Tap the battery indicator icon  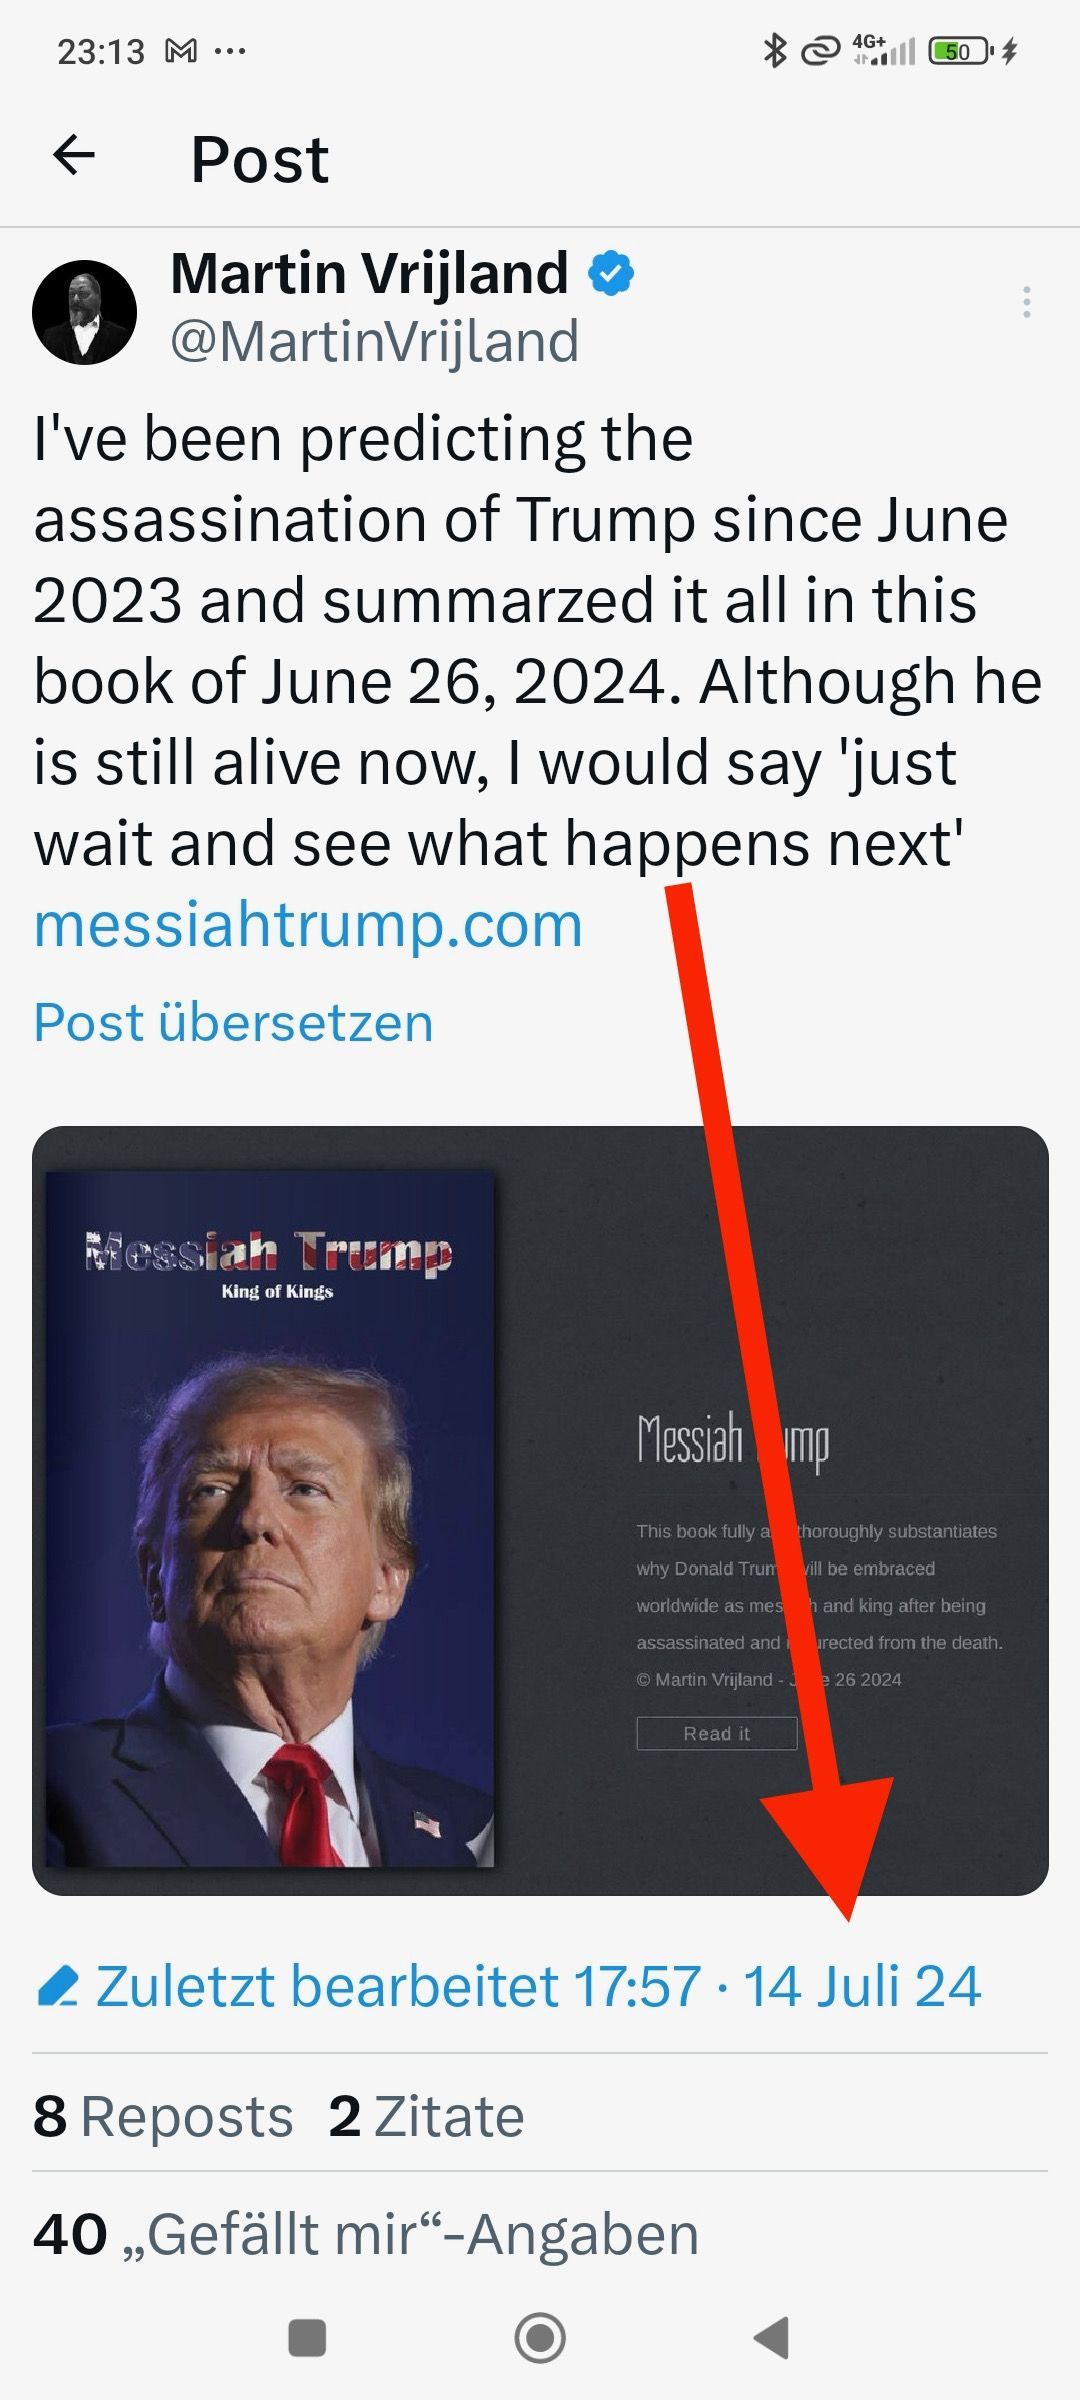pyautogui.click(x=961, y=50)
